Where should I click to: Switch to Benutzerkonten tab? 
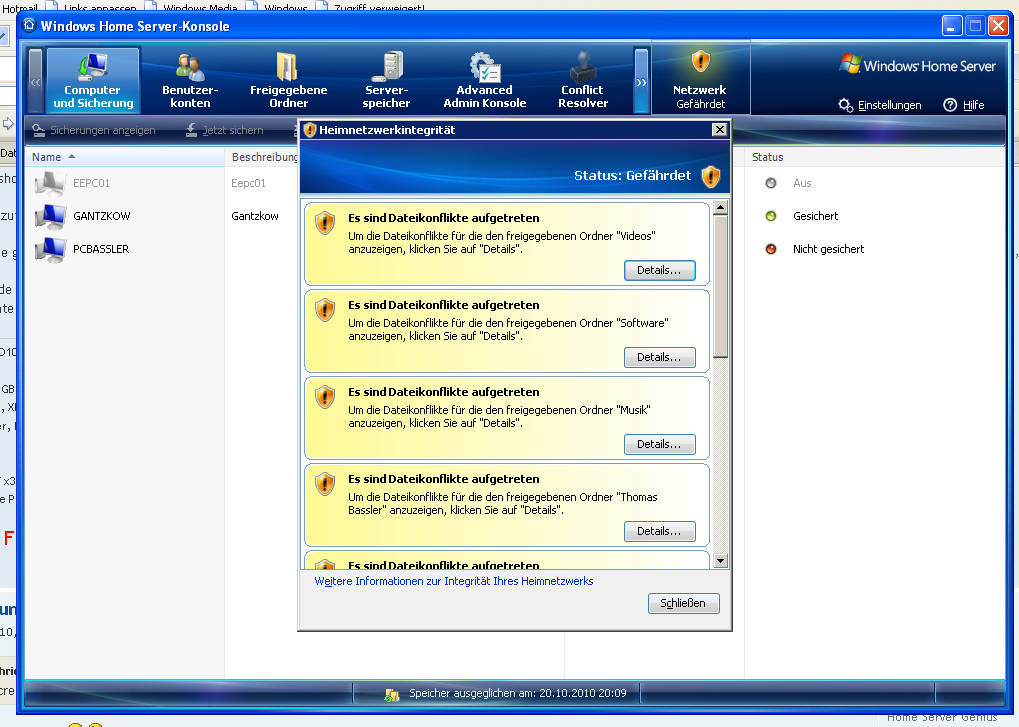190,80
